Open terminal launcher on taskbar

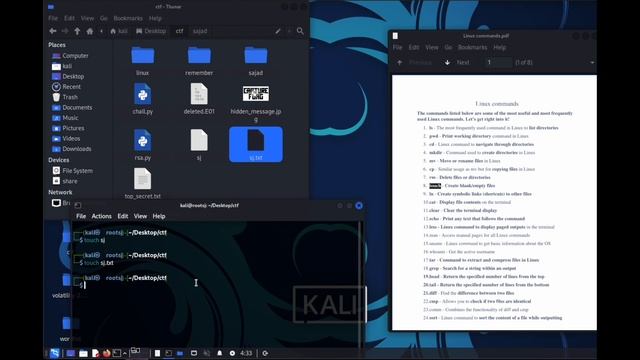coord(116,353)
